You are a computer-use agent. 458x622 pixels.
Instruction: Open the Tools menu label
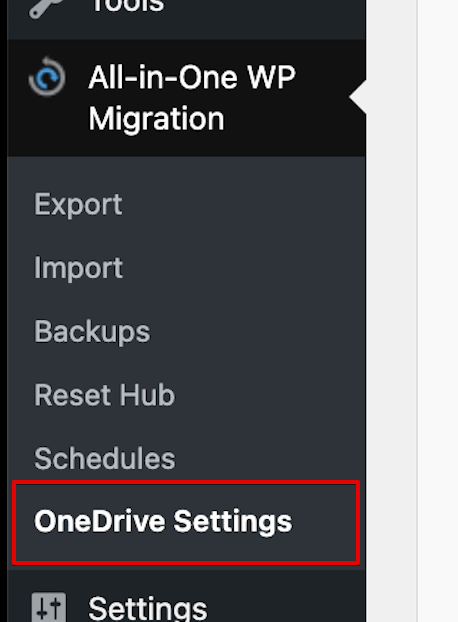coord(128,6)
